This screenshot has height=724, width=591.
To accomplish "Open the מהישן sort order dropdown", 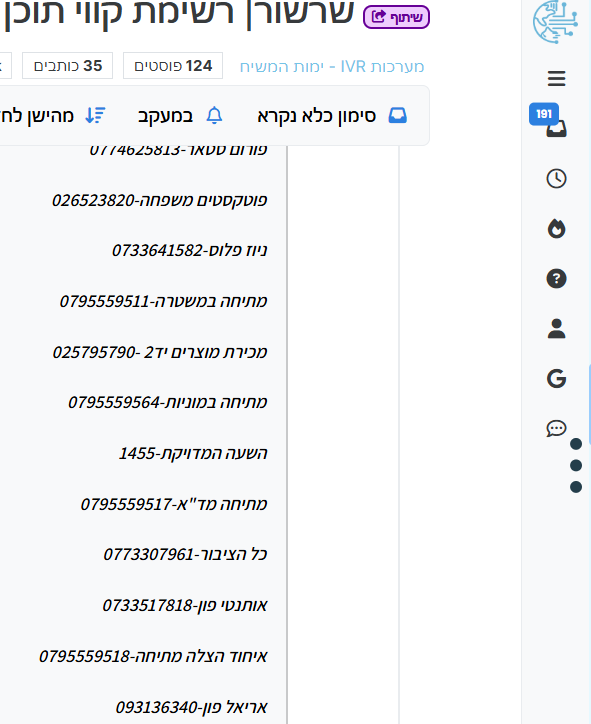I will click(x=53, y=115).
